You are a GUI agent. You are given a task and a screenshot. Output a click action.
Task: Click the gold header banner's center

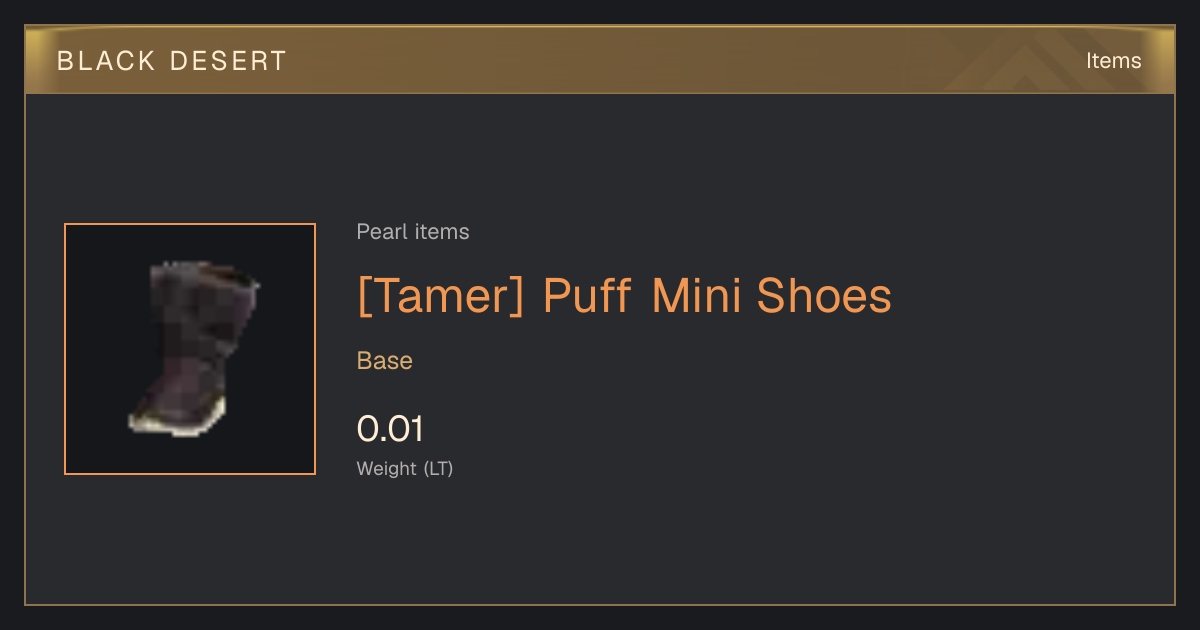(600, 60)
